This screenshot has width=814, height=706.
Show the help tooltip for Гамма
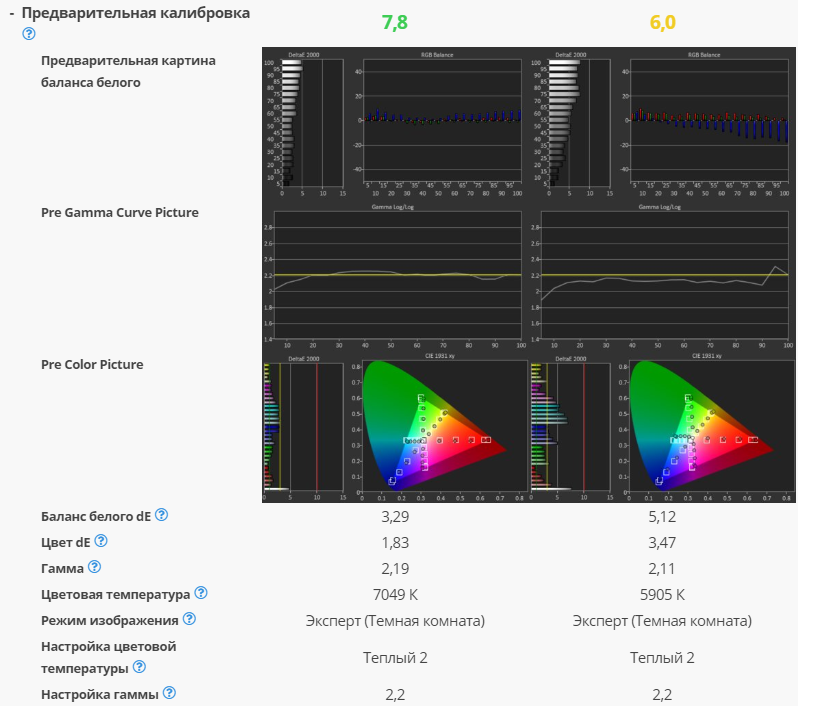click(x=94, y=567)
